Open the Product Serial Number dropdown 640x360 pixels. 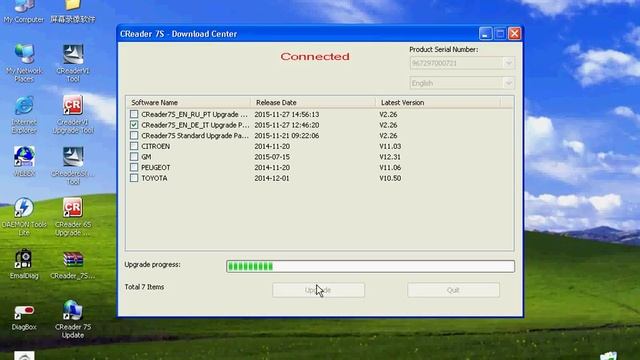coord(462,63)
